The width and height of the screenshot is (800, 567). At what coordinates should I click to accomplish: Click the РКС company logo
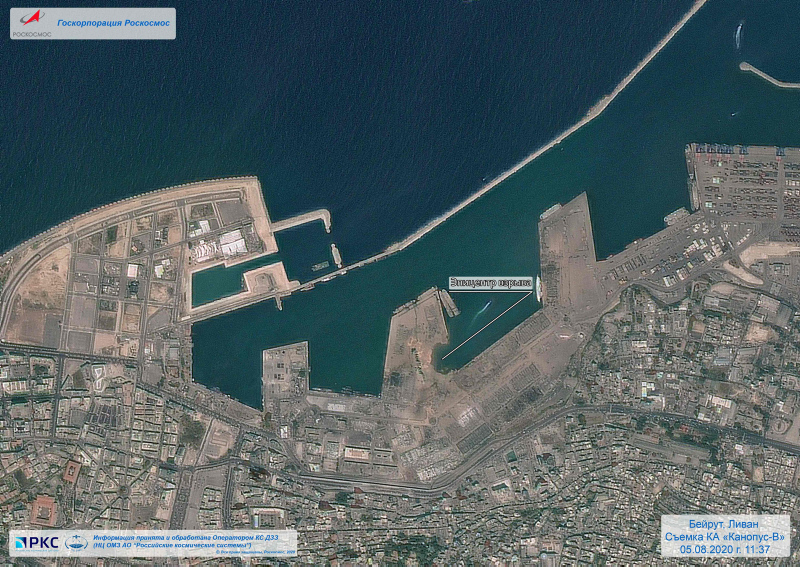[36, 542]
